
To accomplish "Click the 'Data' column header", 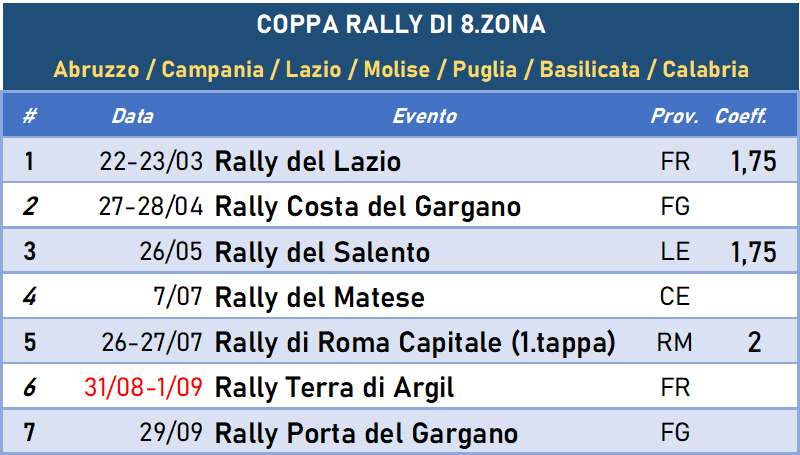I will pos(132,116).
